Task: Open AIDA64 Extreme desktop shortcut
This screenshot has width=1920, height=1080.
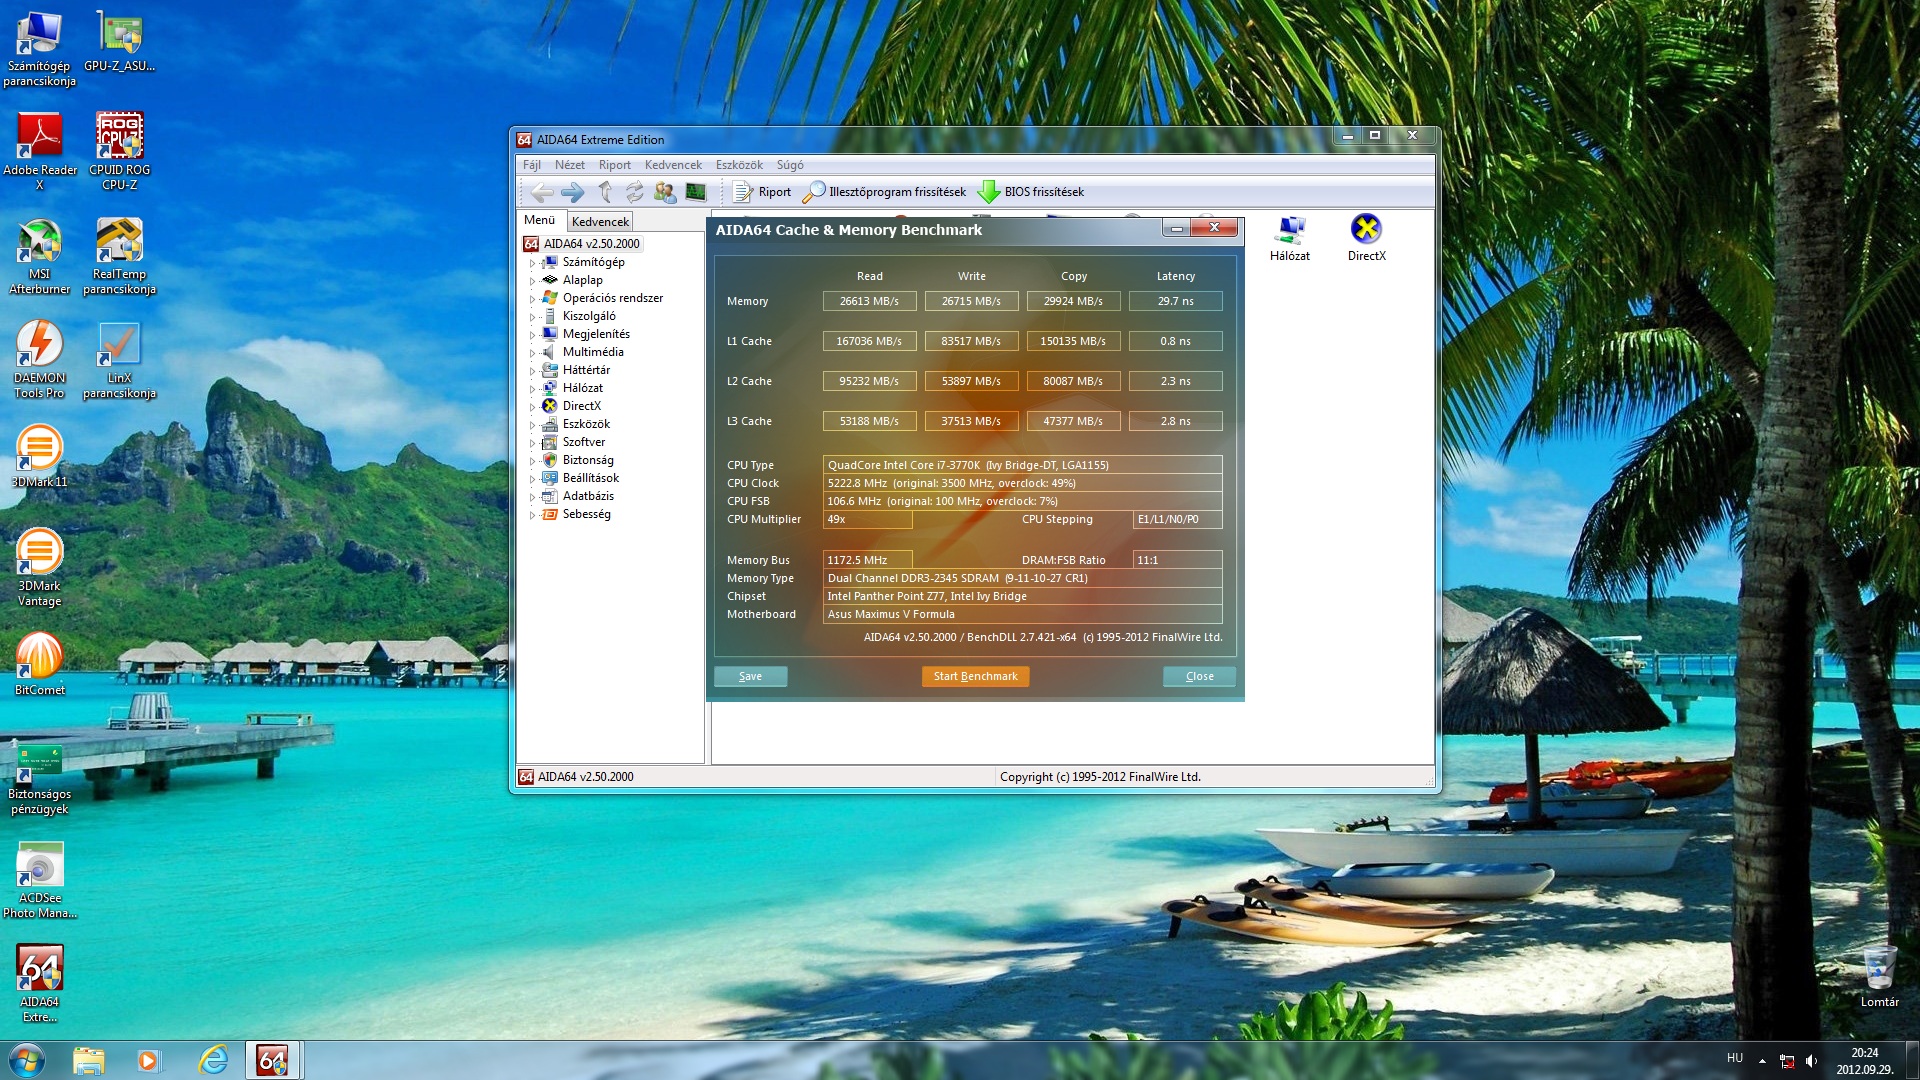Action: tap(39, 984)
